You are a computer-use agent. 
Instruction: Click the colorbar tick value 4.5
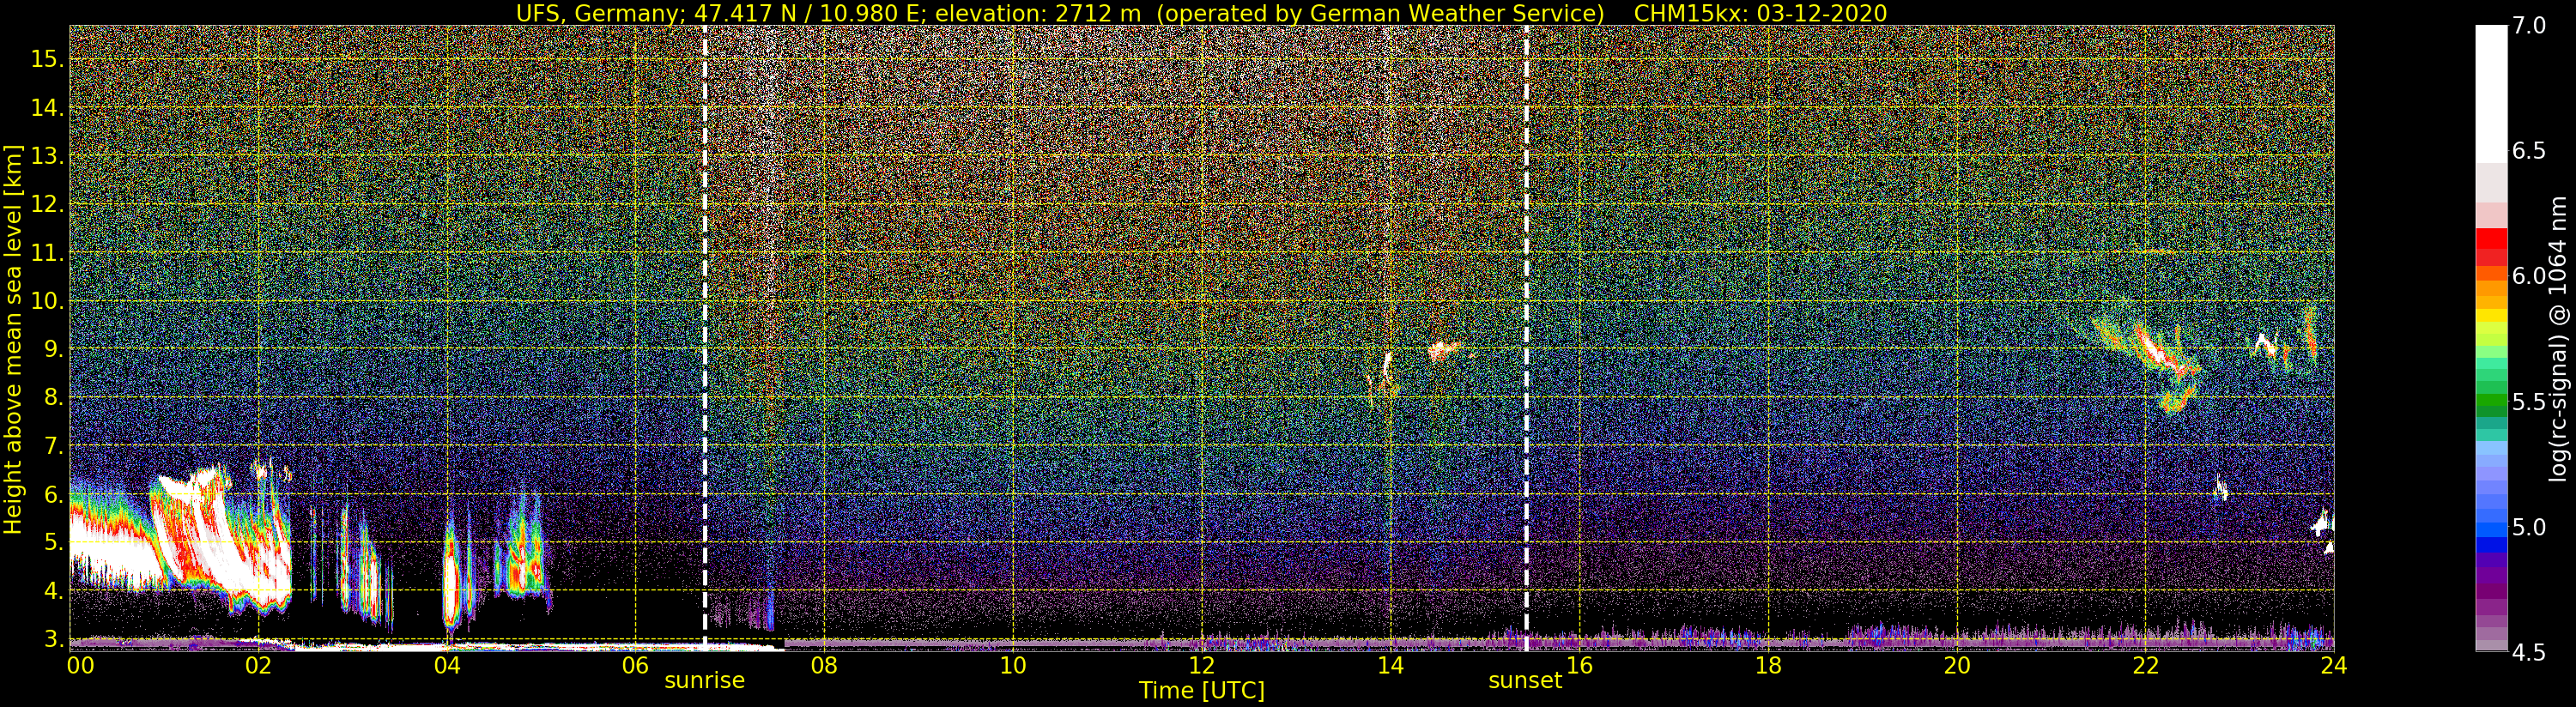point(2529,653)
